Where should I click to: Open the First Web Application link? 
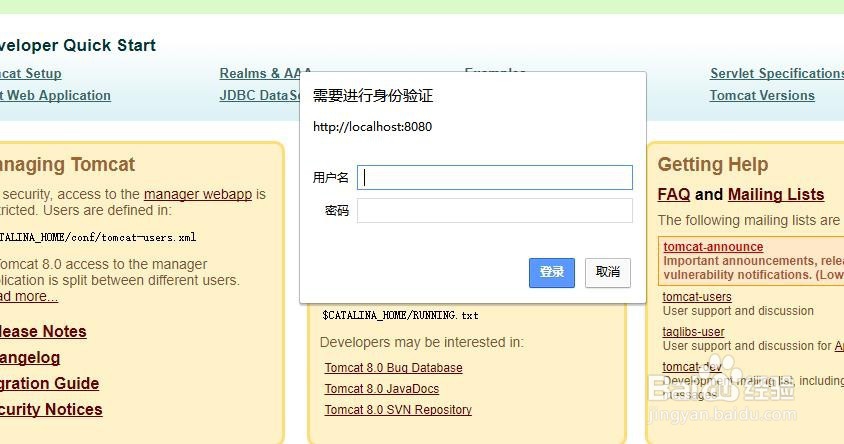(x=55, y=95)
